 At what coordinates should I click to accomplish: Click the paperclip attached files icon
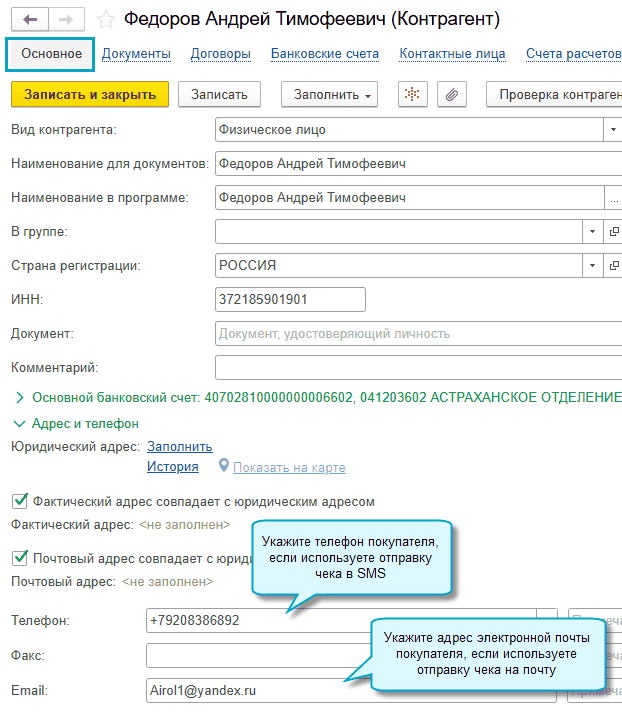pyautogui.click(x=452, y=94)
